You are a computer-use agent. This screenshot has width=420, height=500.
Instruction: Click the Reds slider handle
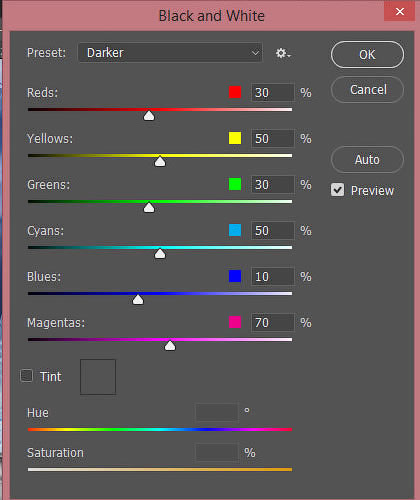tap(149, 116)
